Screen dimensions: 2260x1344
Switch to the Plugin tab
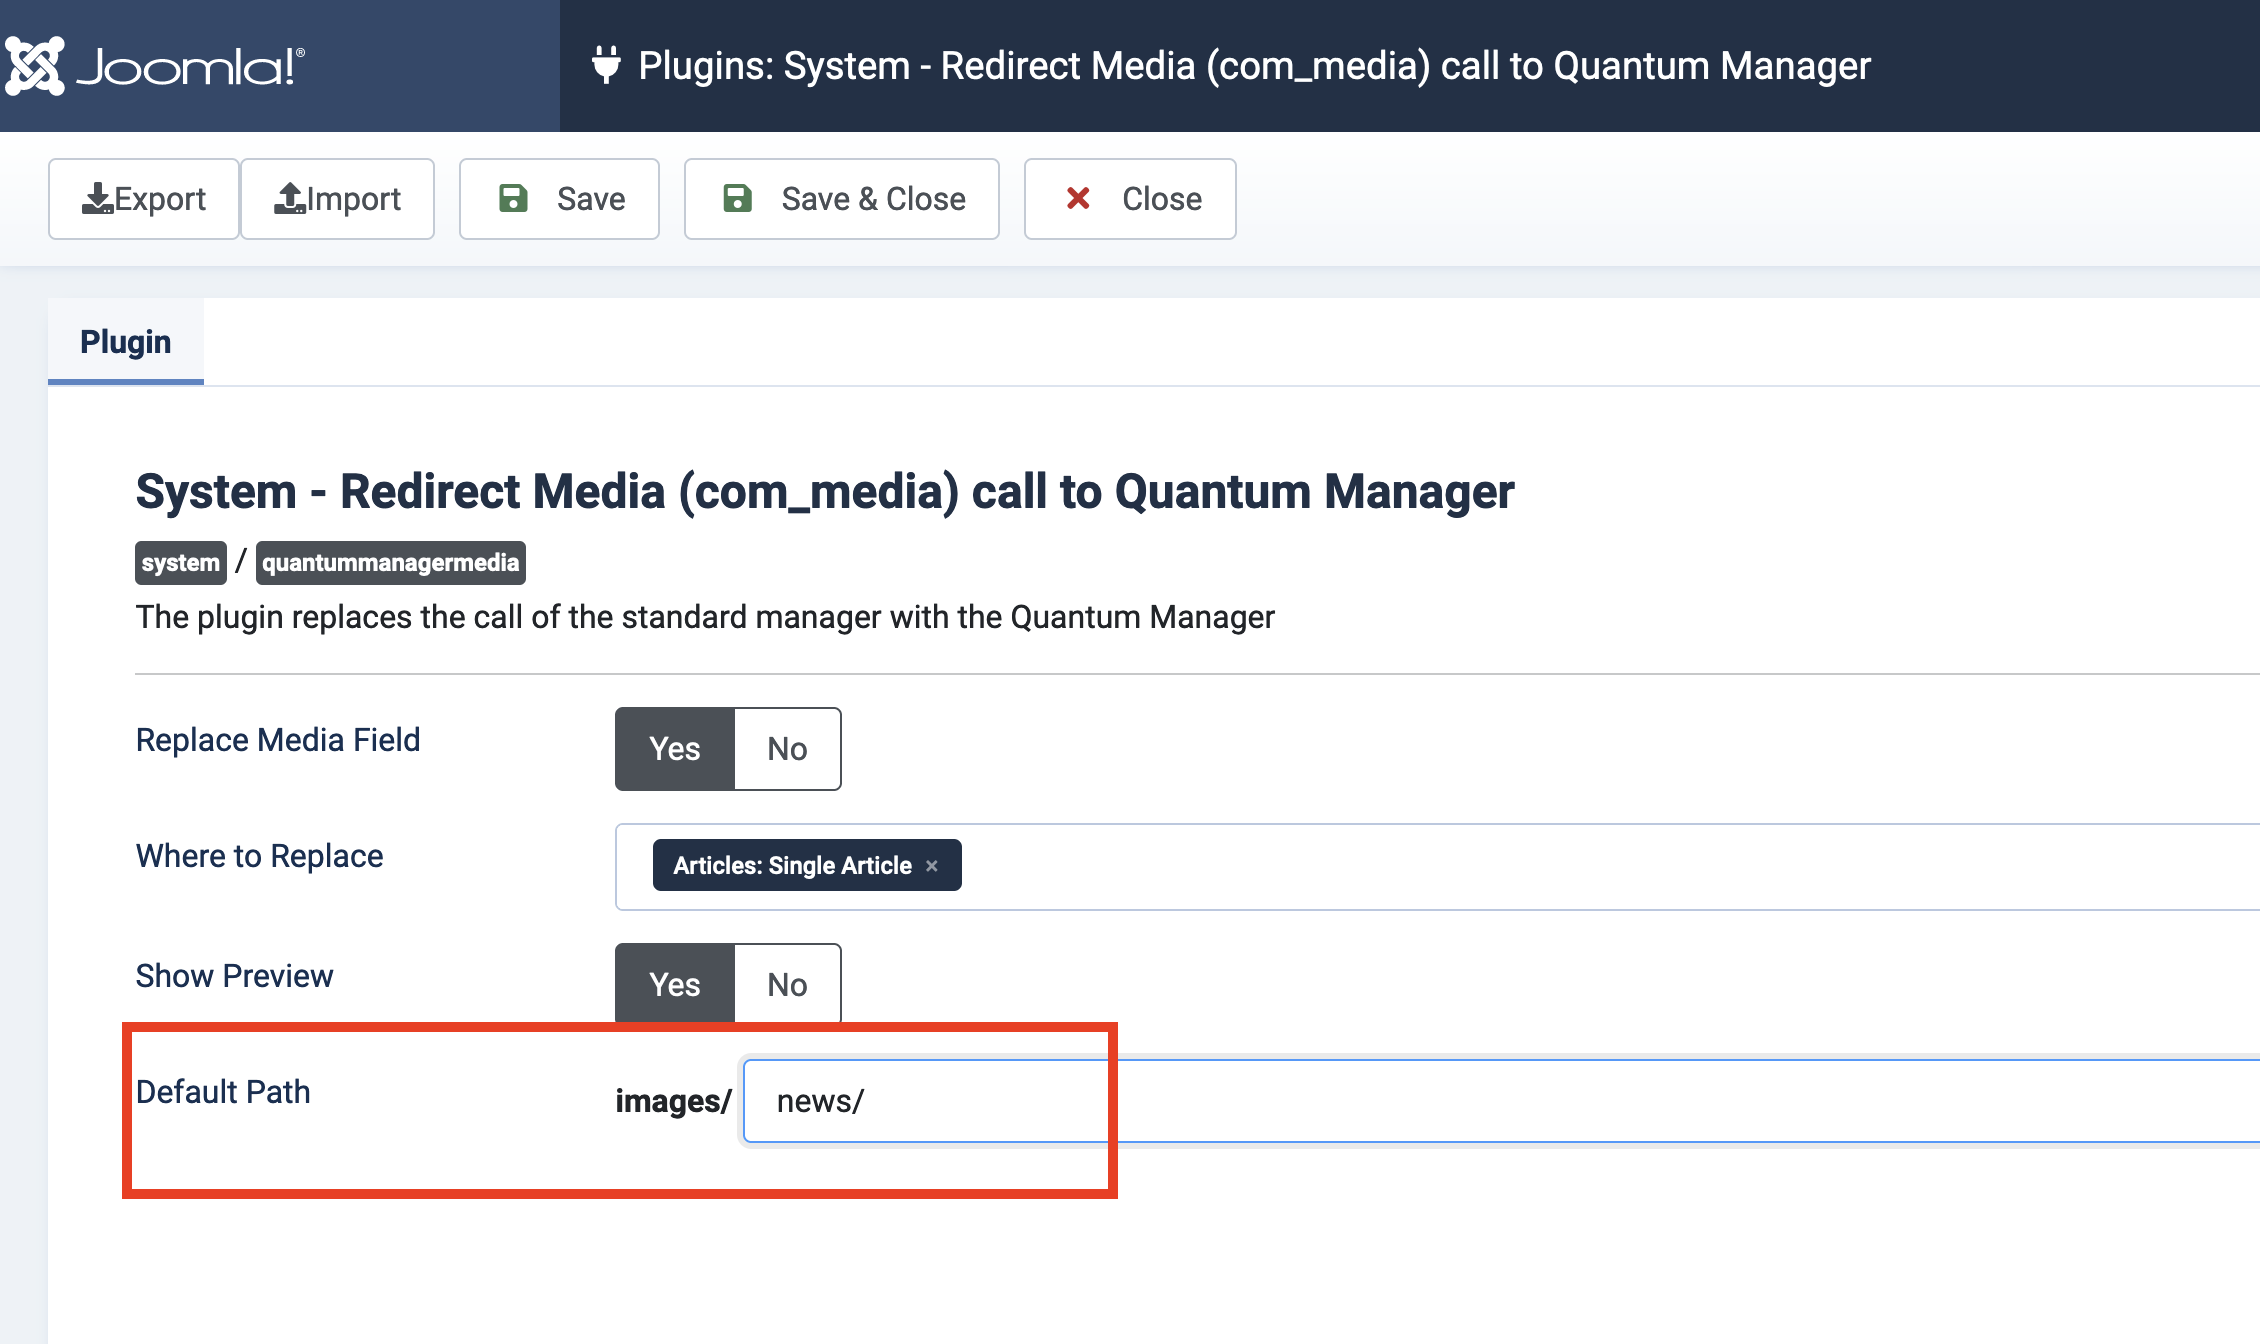[x=126, y=342]
